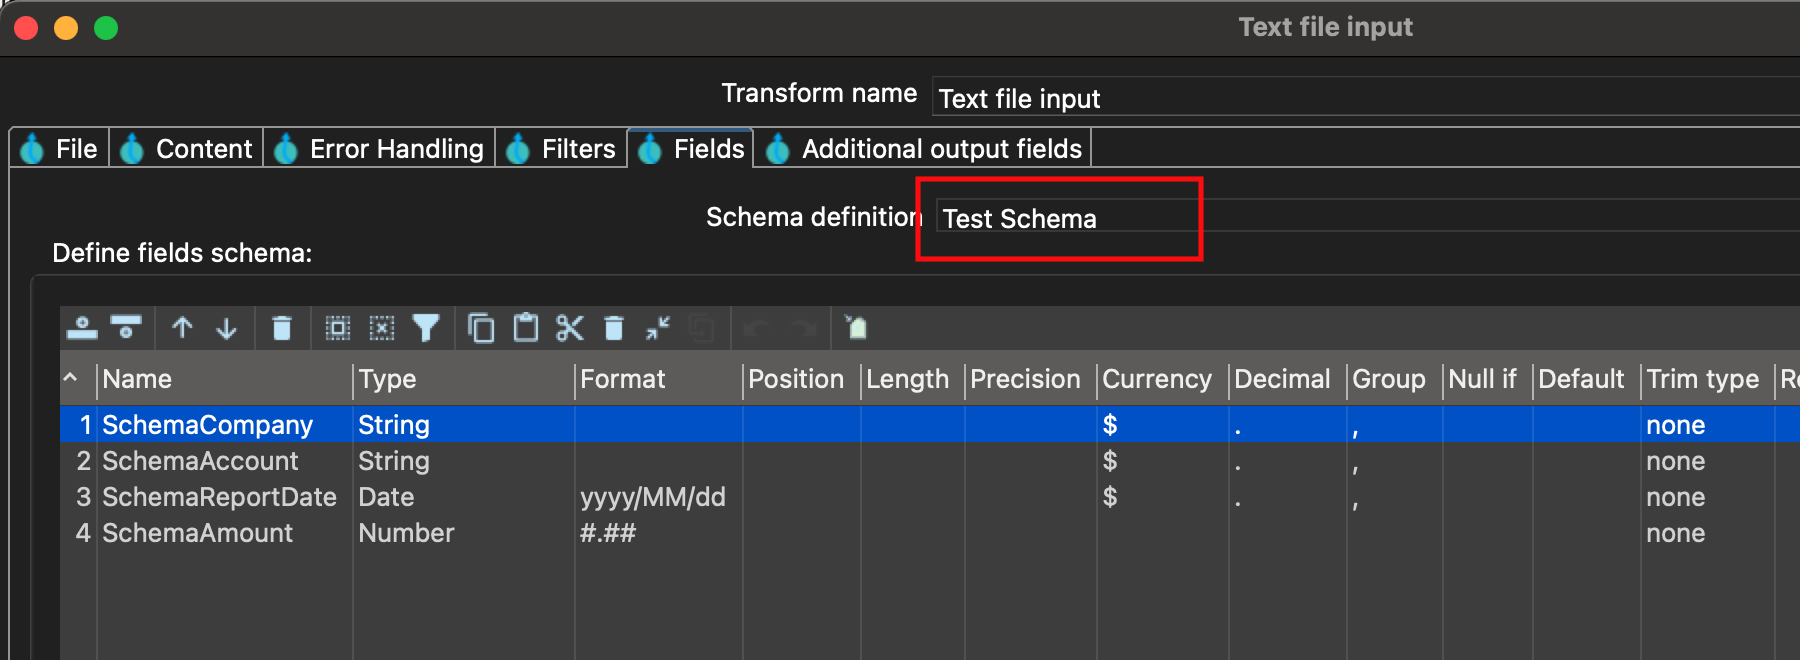Click the insert row below icon

tap(126, 328)
